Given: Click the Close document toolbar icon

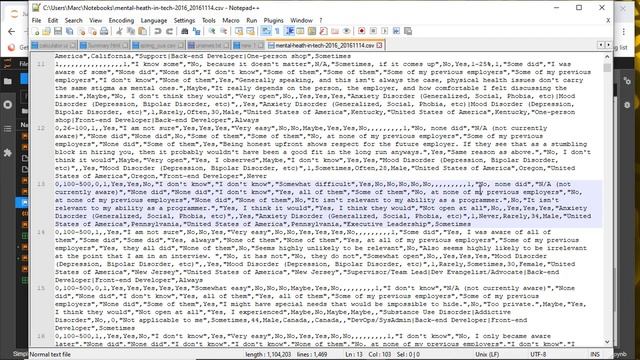Looking at the screenshot, I should pos(81,31).
